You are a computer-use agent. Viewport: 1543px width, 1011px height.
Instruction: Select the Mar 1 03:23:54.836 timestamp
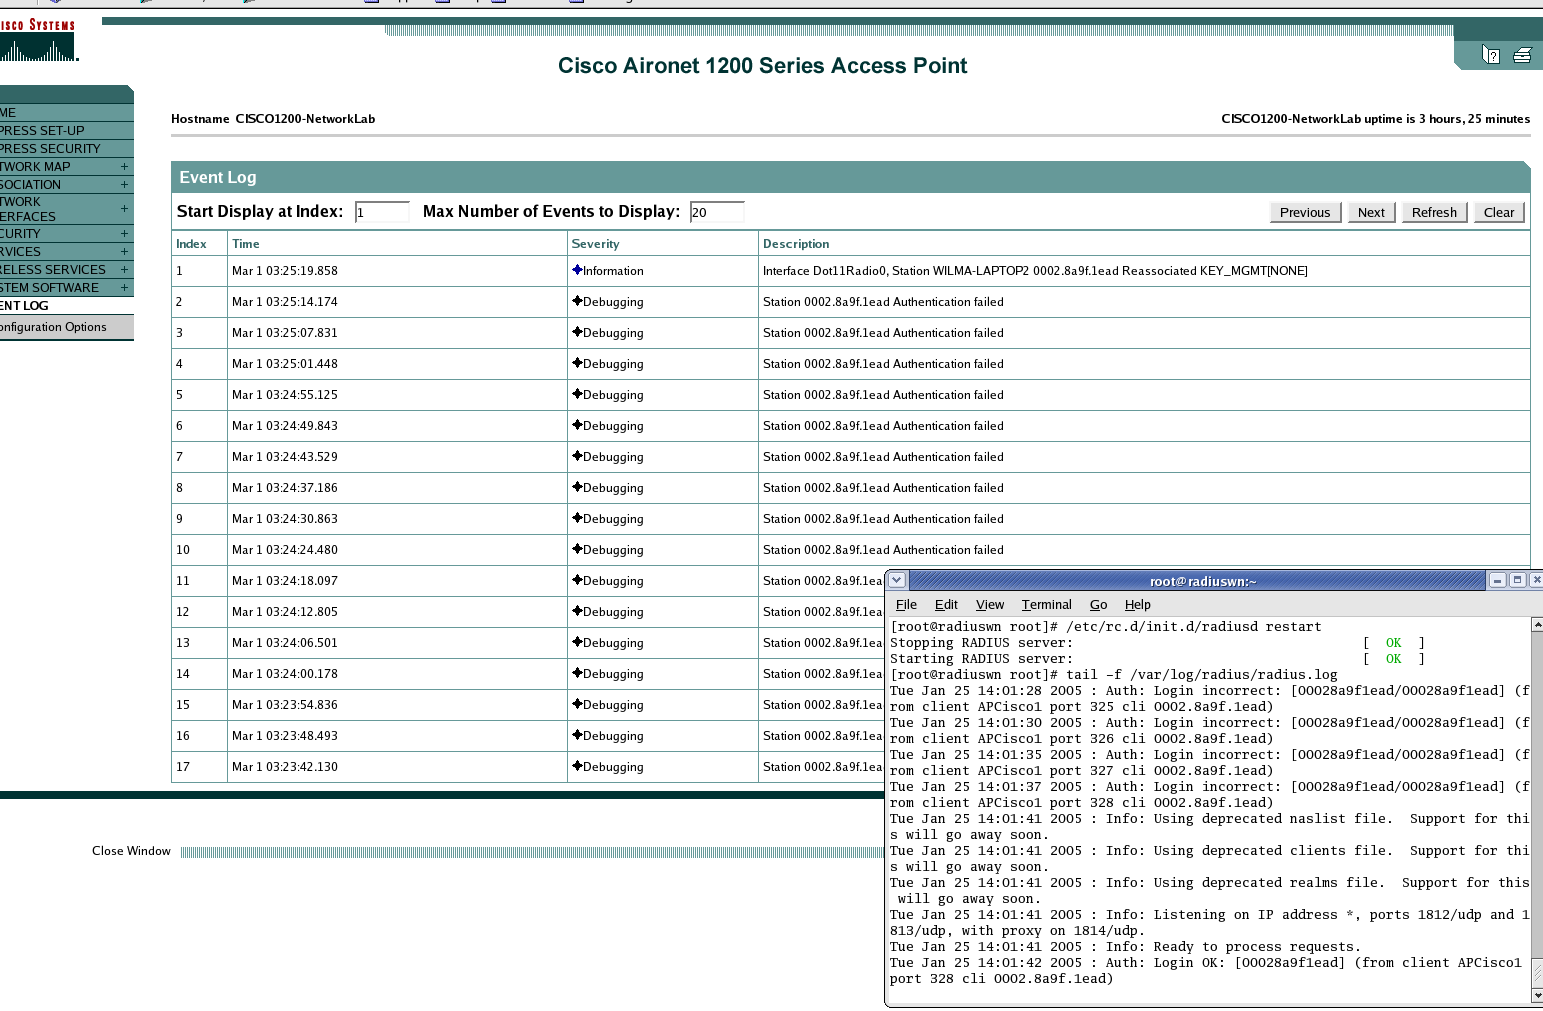click(285, 704)
